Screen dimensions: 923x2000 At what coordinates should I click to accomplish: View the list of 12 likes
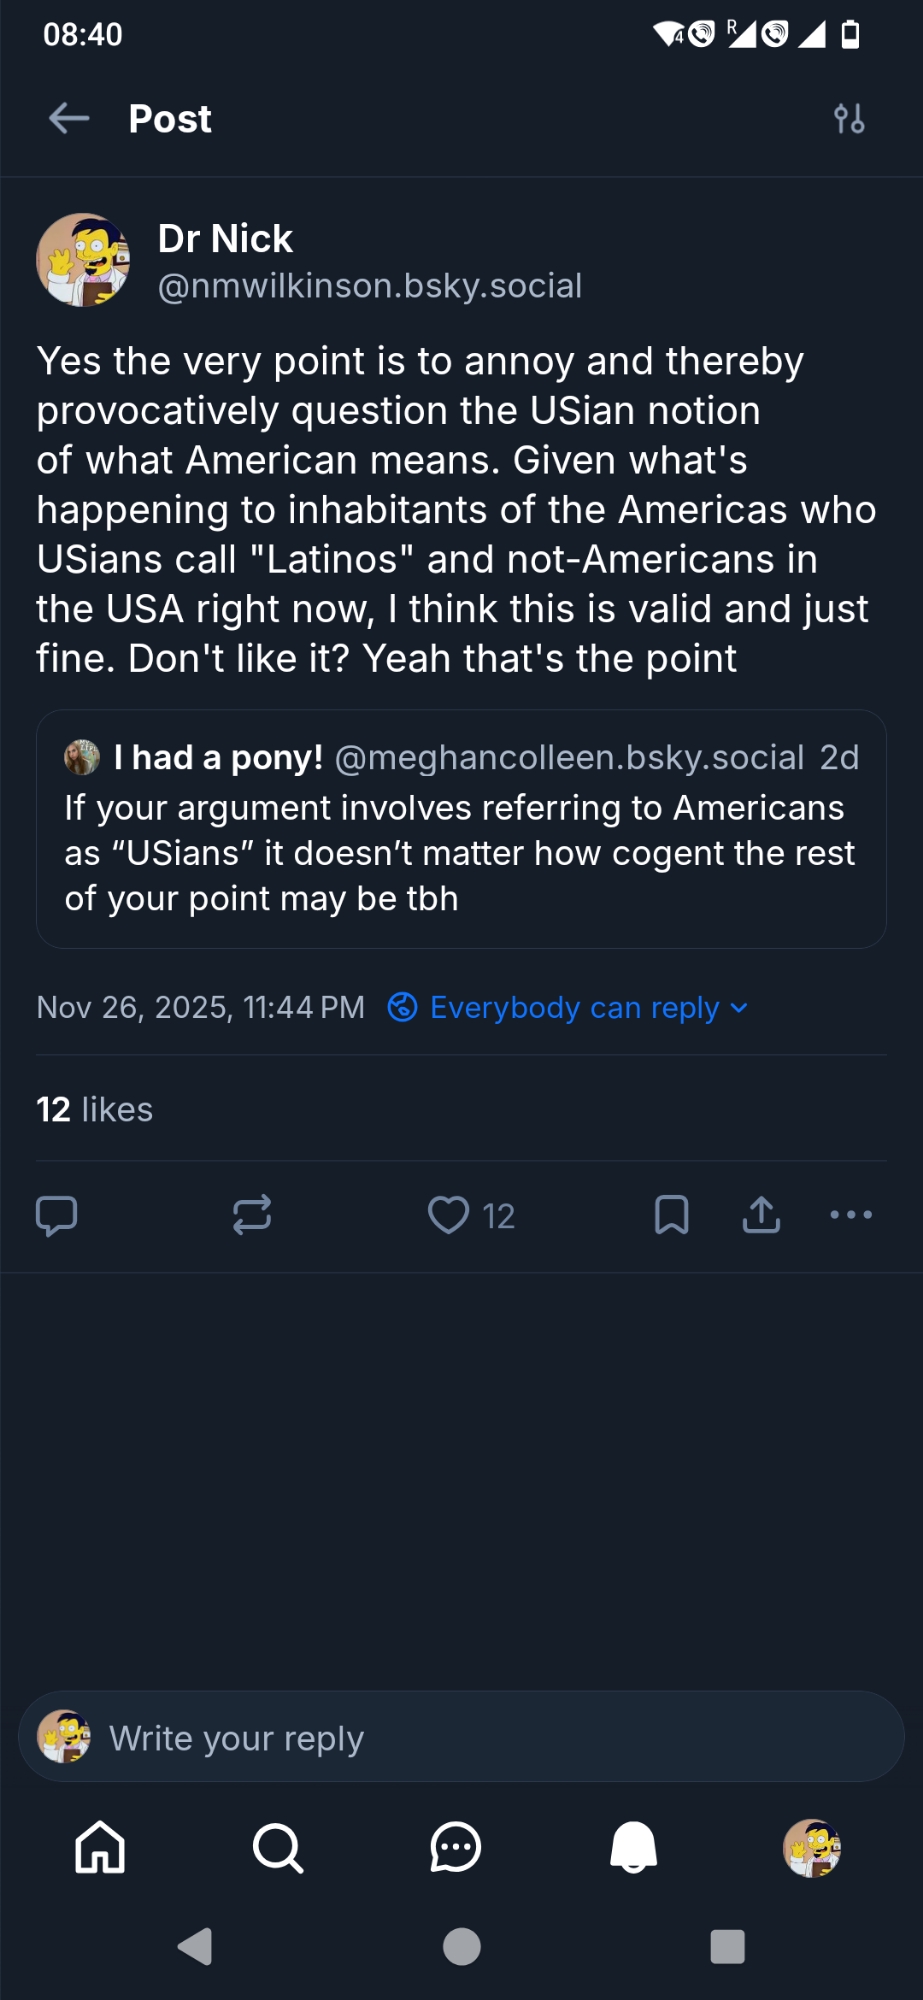[95, 1109]
